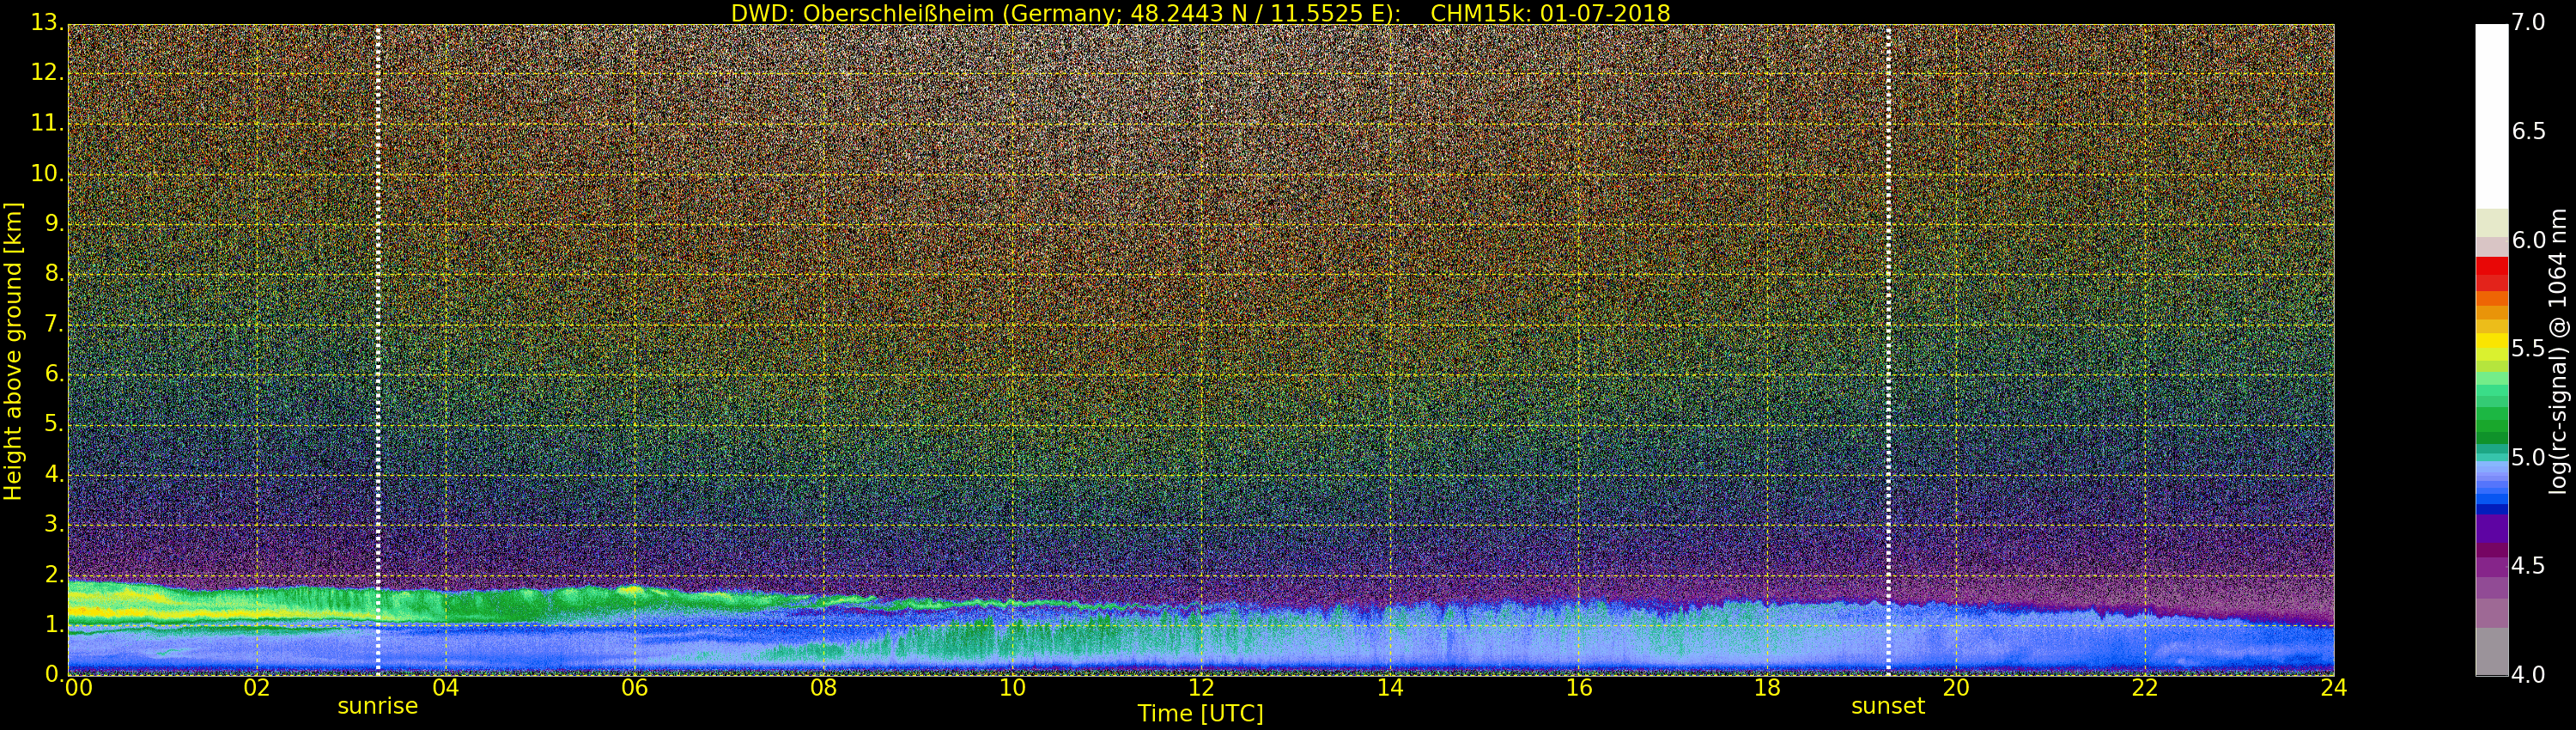Select the white dotted sunrise line in the plot
2576x730 pixels.
pyautogui.click(x=378, y=349)
